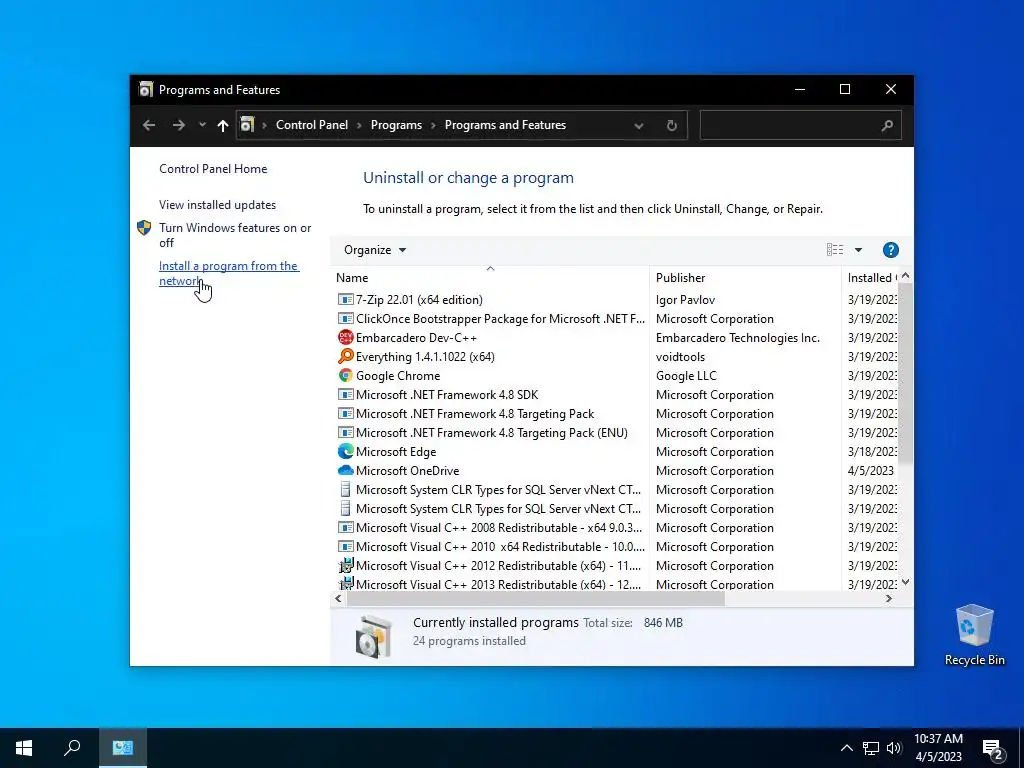1024x768 pixels.
Task: Click the Google Chrome icon in list
Action: pyautogui.click(x=345, y=376)
